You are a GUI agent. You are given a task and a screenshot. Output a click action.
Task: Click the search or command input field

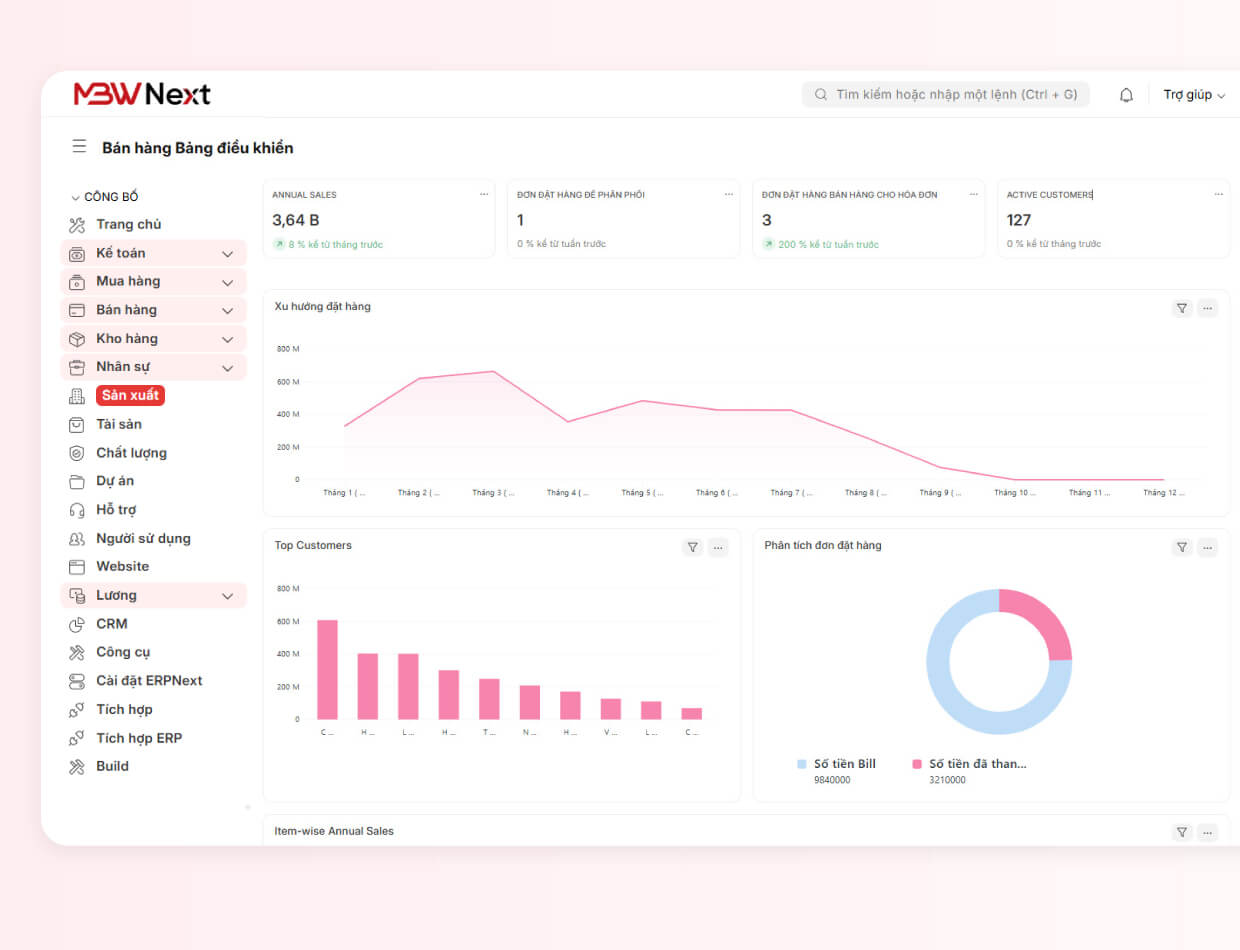[945, 95]
